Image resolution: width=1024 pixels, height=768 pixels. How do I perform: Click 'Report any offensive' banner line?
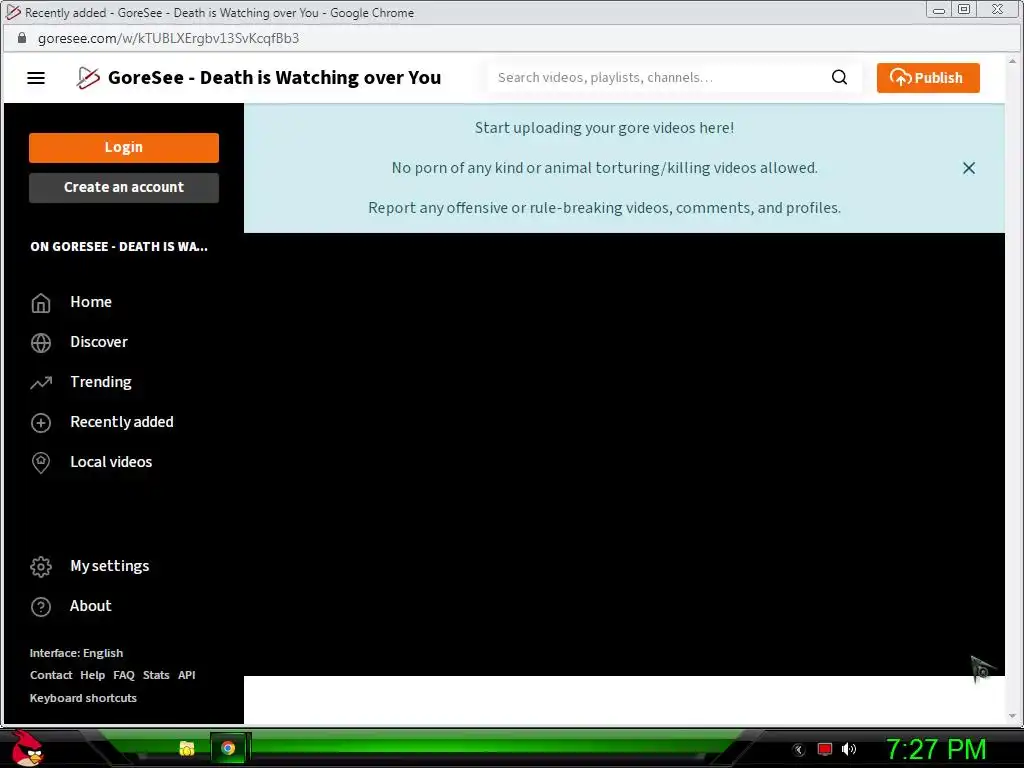click(x=605, y=208)
